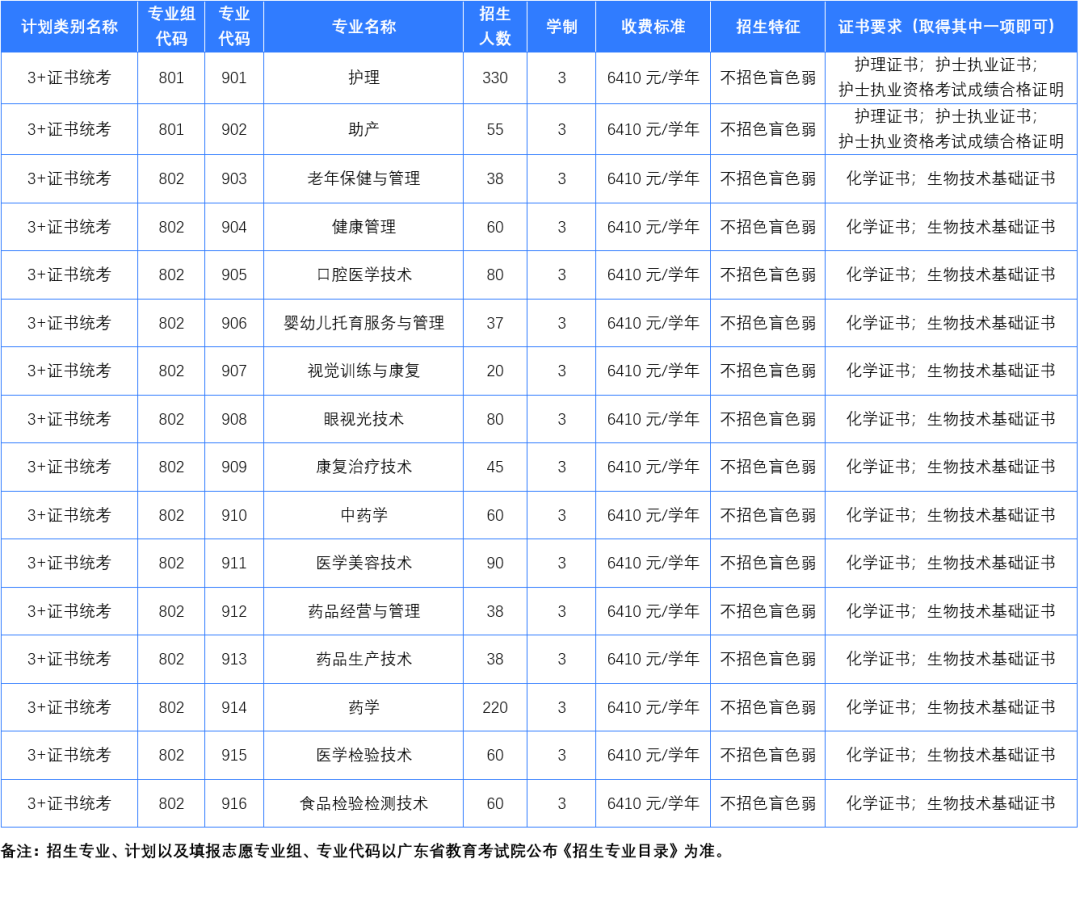
Task: Select the 医学检验技术 major cell
Action: (x=363, y=755)
